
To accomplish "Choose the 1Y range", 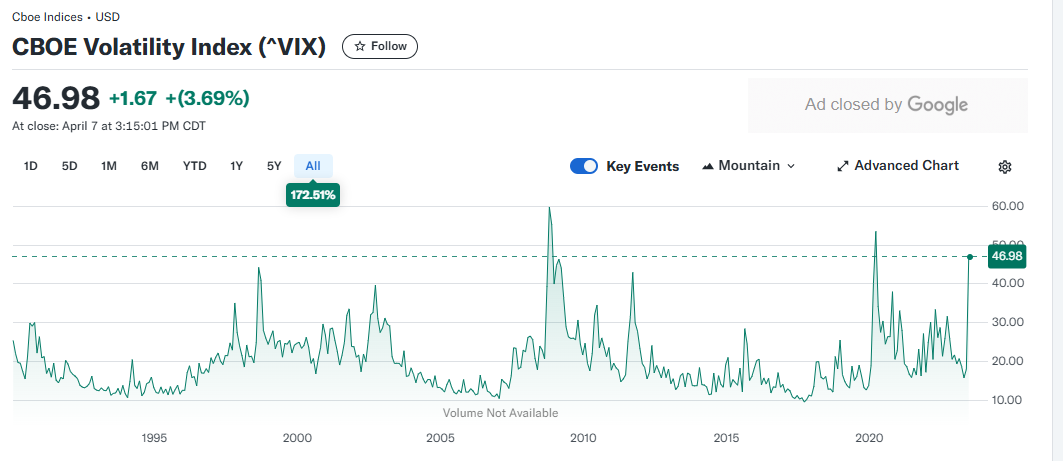I will click(x=236, y=166).
